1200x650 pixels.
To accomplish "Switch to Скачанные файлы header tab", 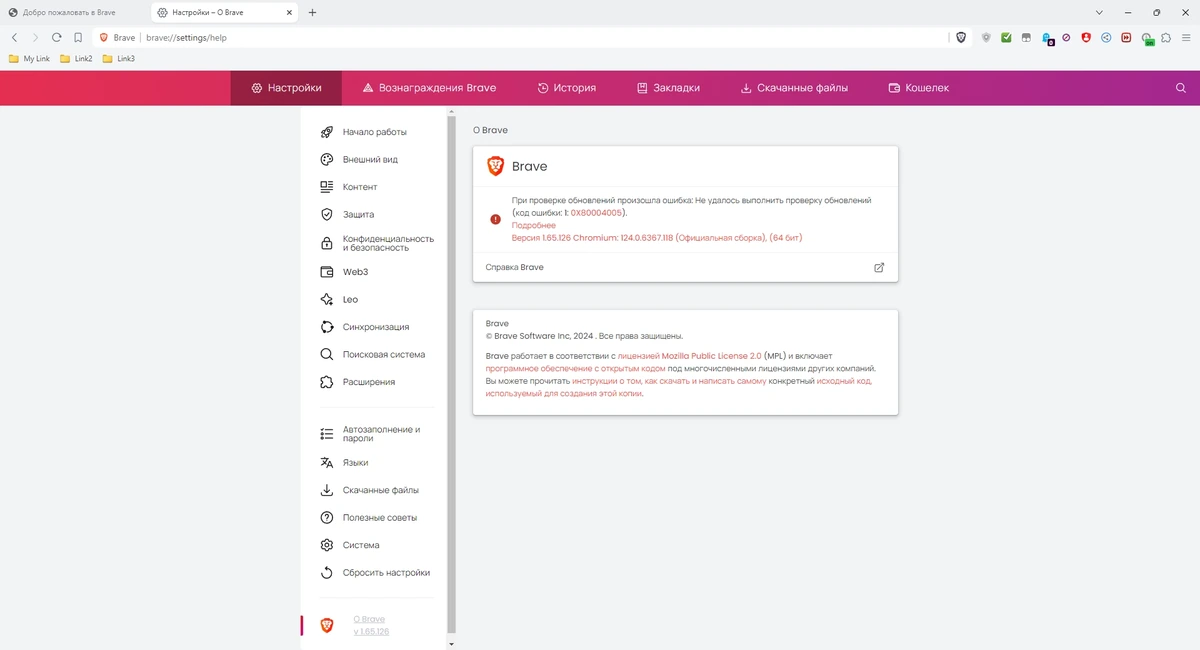I will pyautogui.click(x=794, y=88).
